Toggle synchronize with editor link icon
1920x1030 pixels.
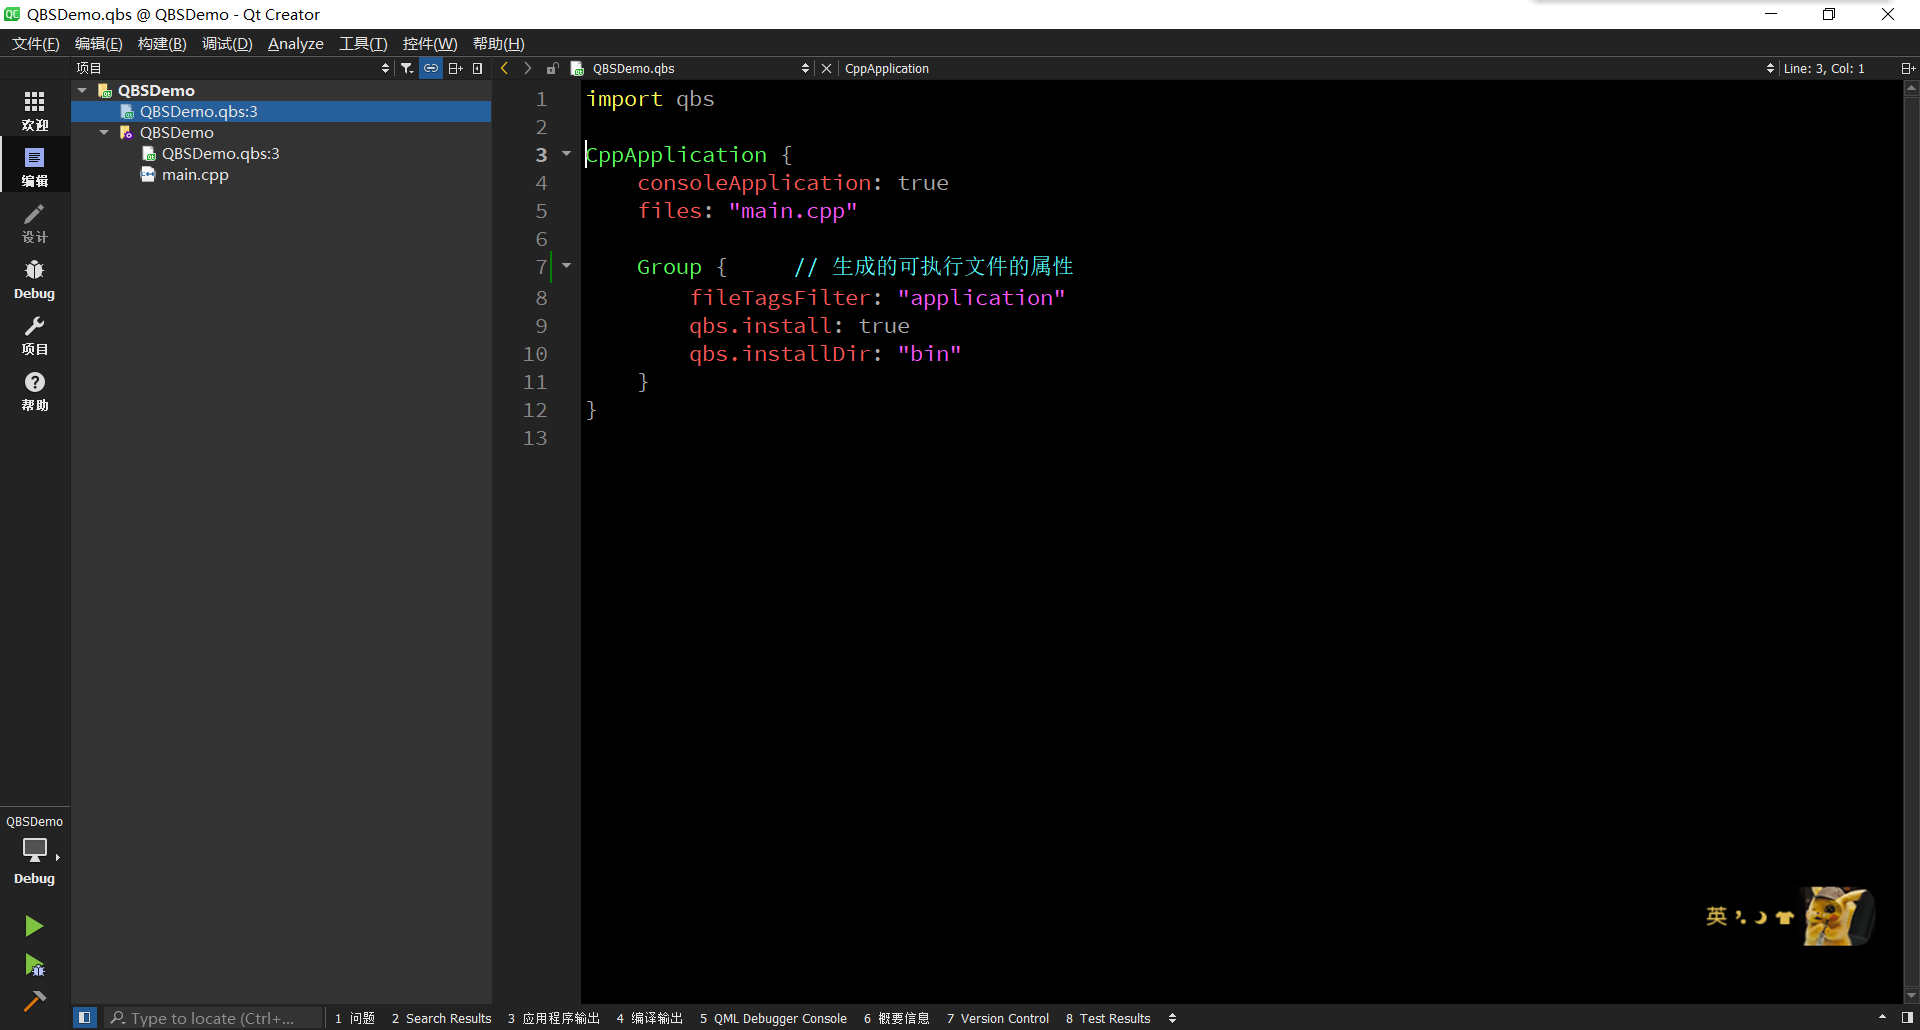point(431,68)
